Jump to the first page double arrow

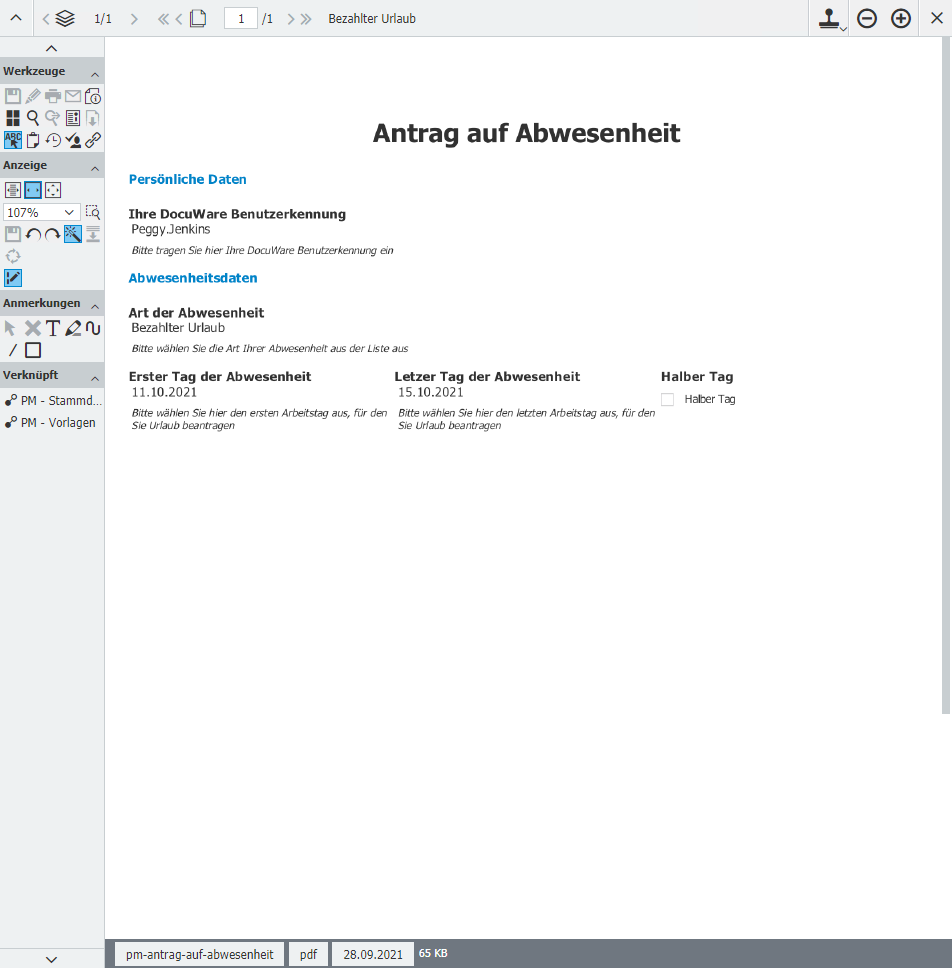[163, 19]
